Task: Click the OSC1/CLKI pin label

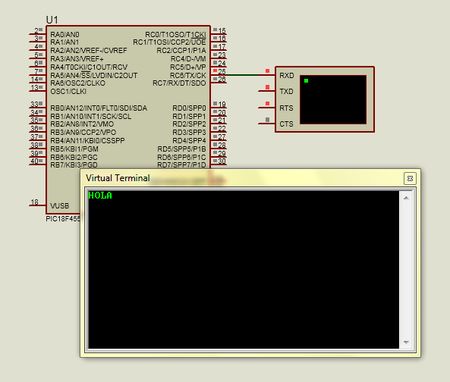Action: point(68,91)
